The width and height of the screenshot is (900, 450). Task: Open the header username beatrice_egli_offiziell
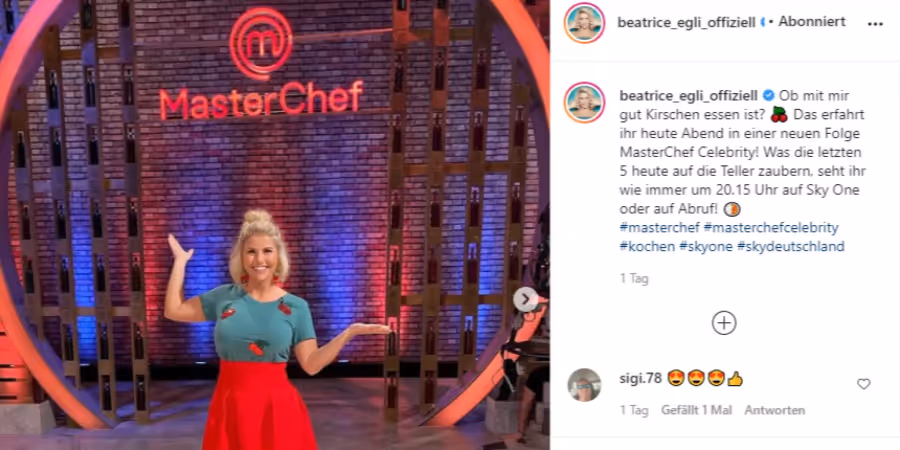[x=686, y=22]
